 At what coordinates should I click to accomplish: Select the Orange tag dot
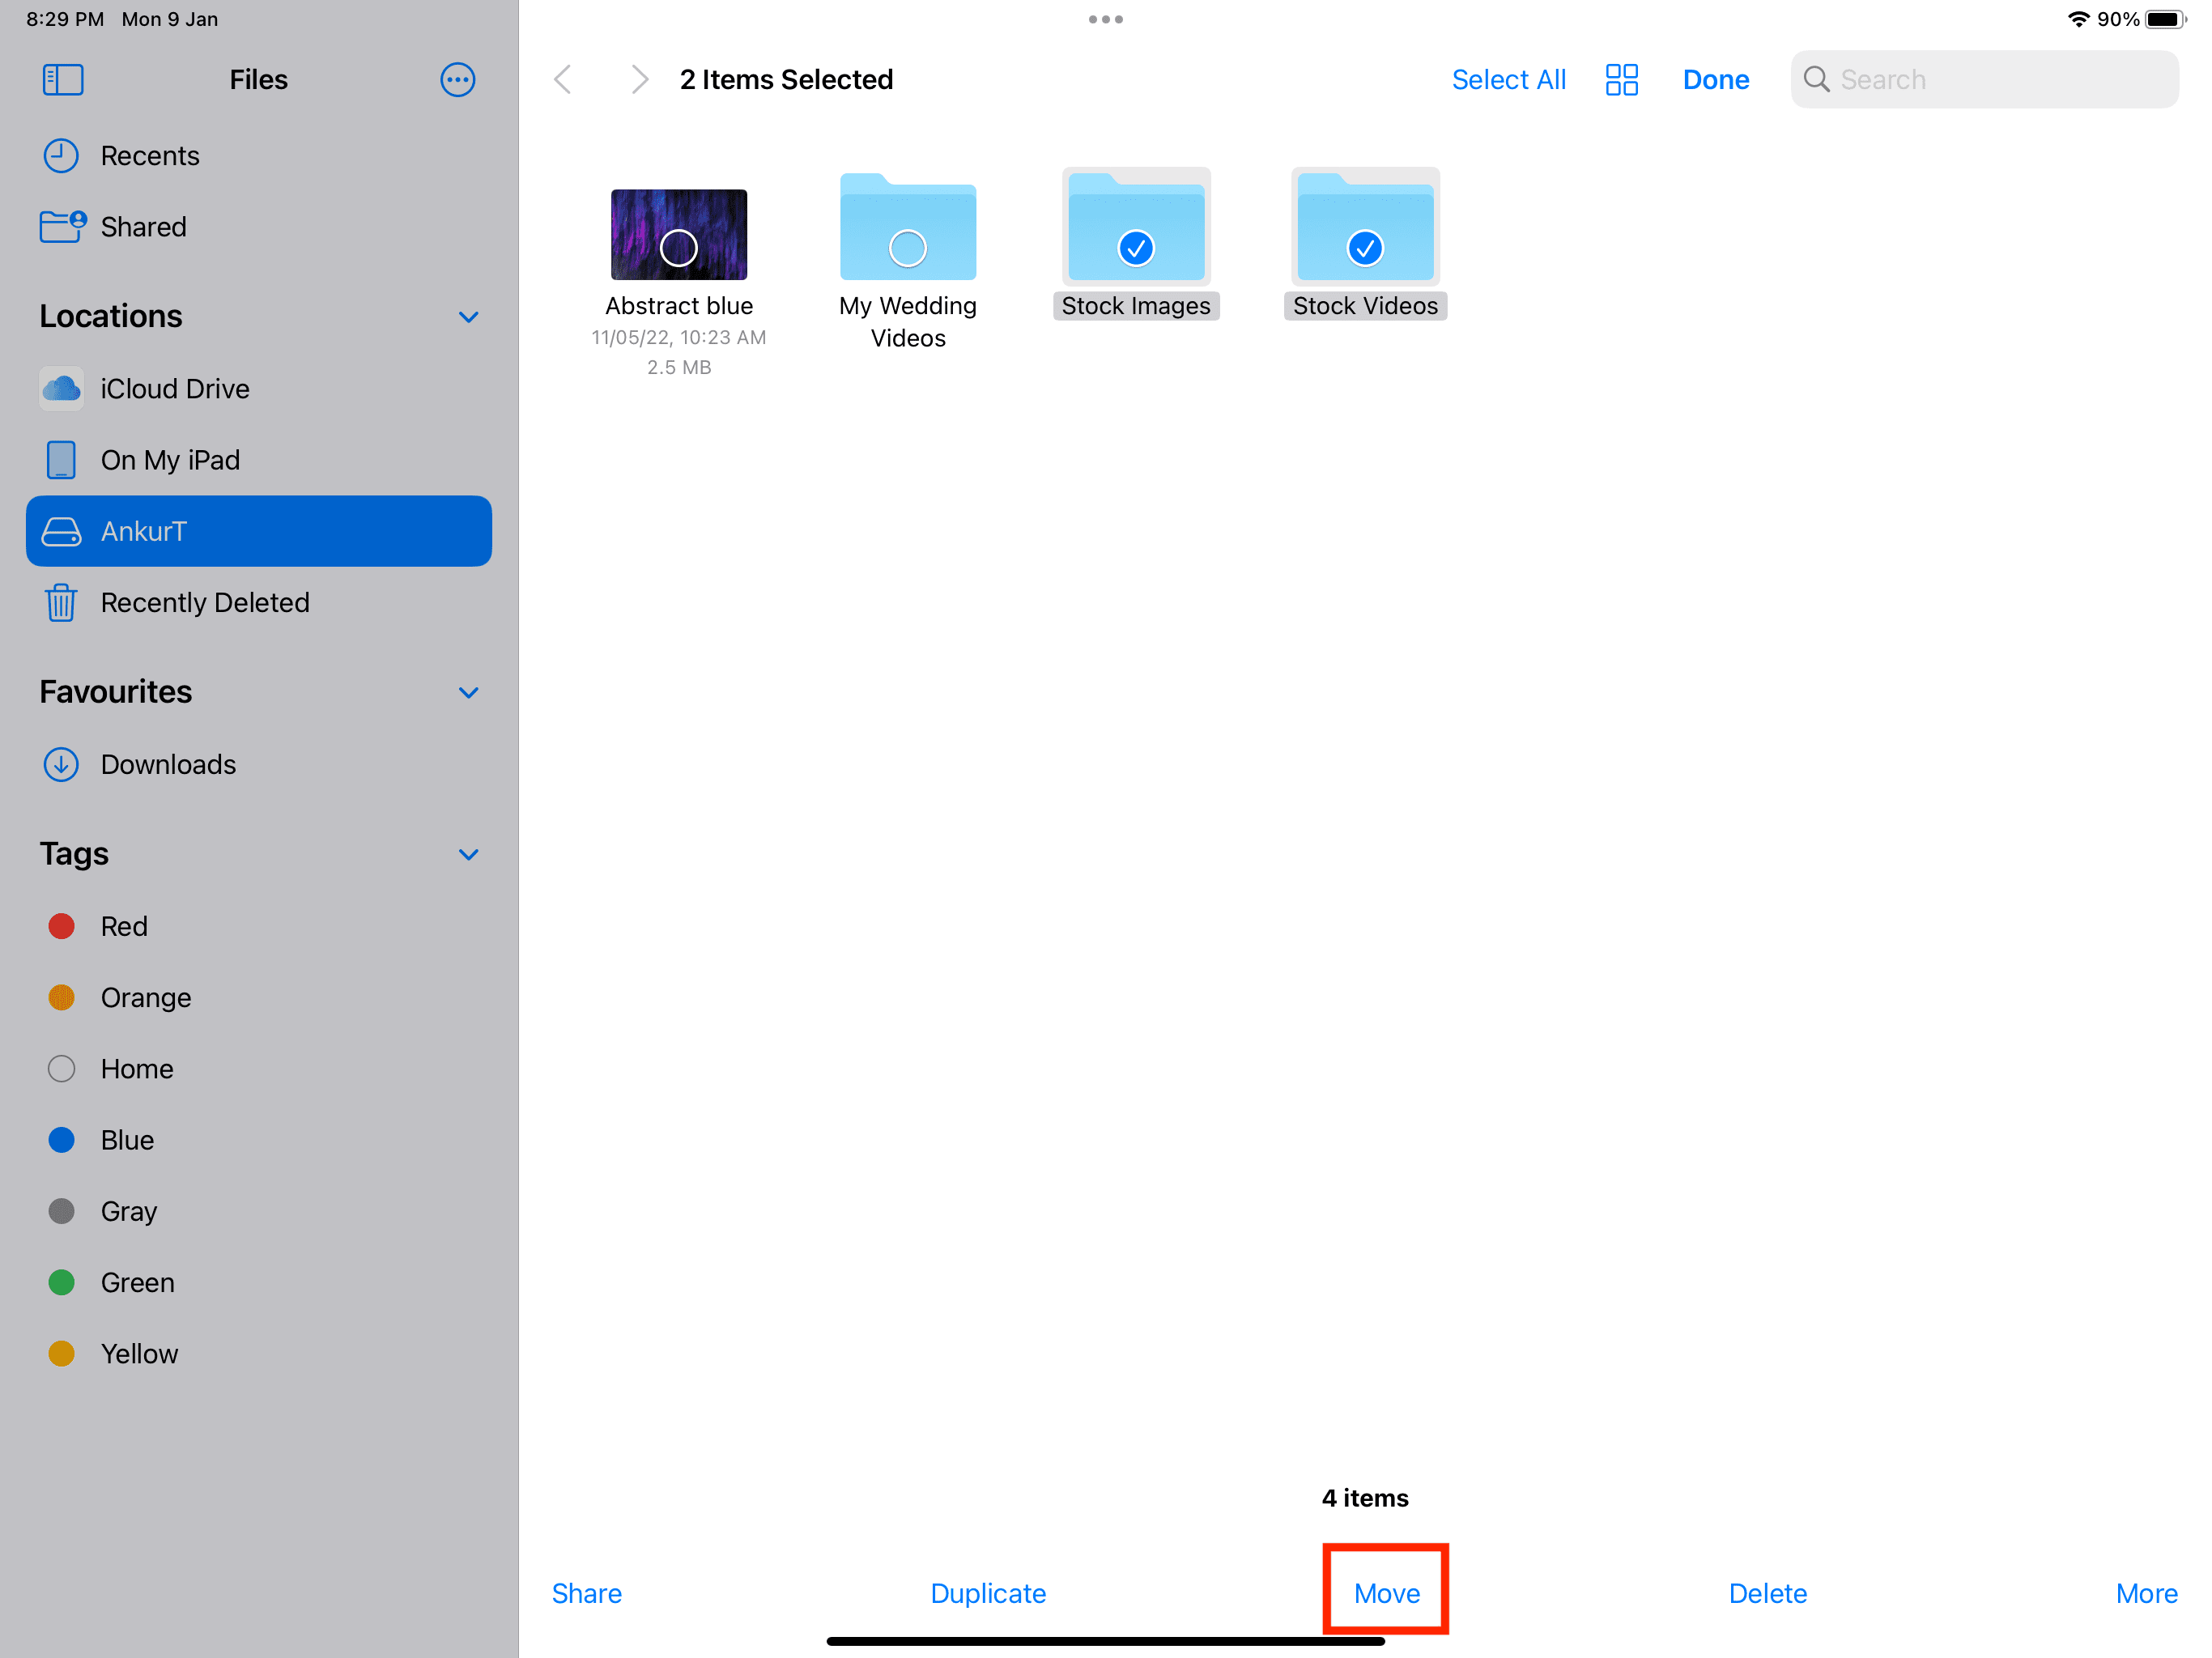(x=61, y=998)
